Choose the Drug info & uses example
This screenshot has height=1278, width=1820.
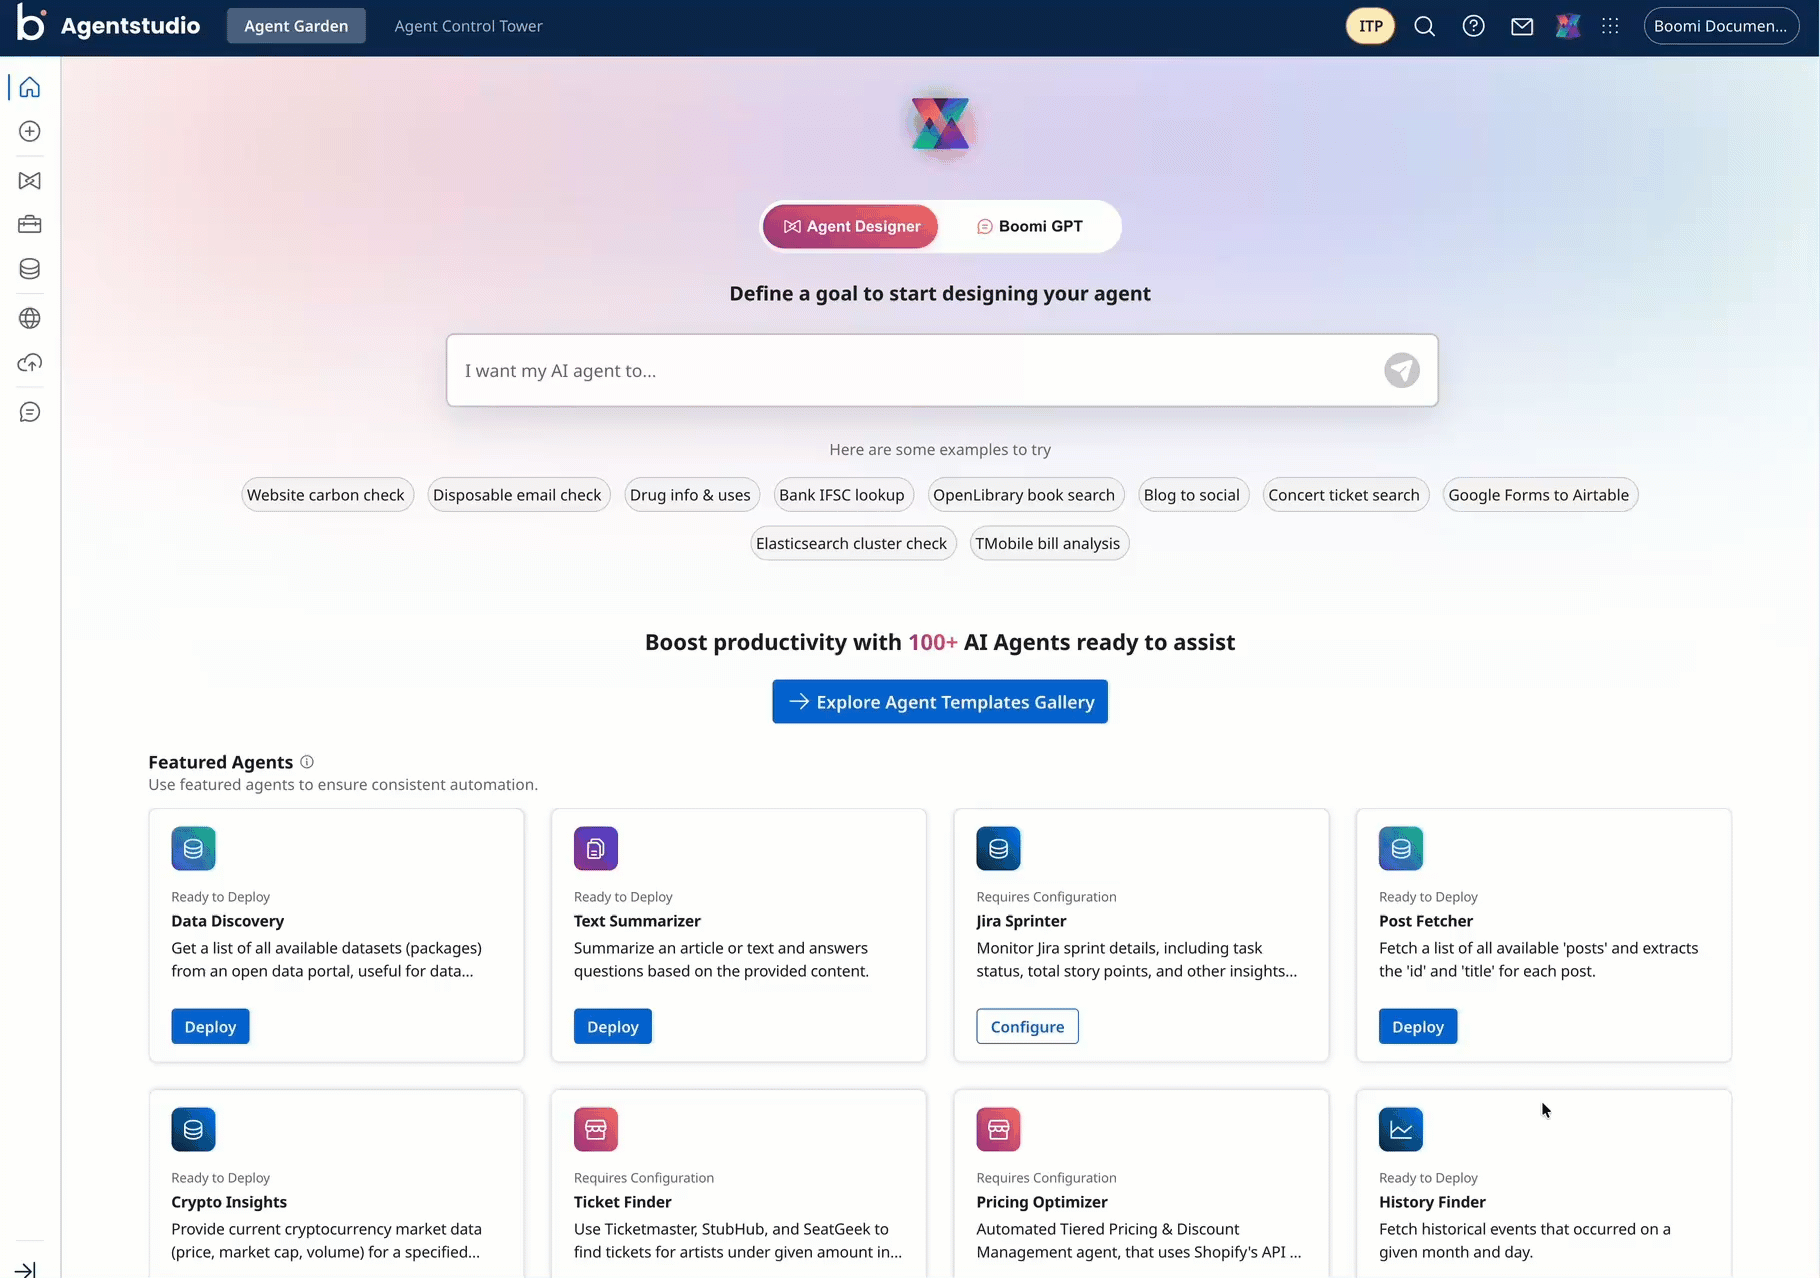[x=690, y=494]
